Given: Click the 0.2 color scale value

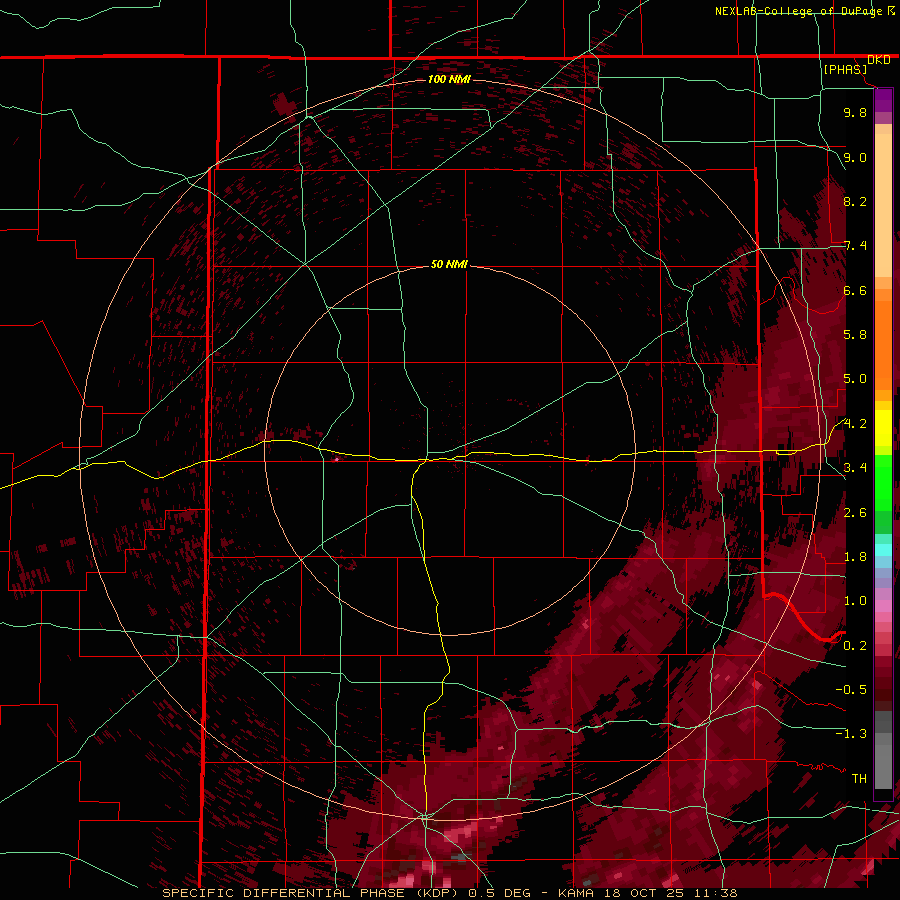Looking at the screenshot, I should point(855,646).
